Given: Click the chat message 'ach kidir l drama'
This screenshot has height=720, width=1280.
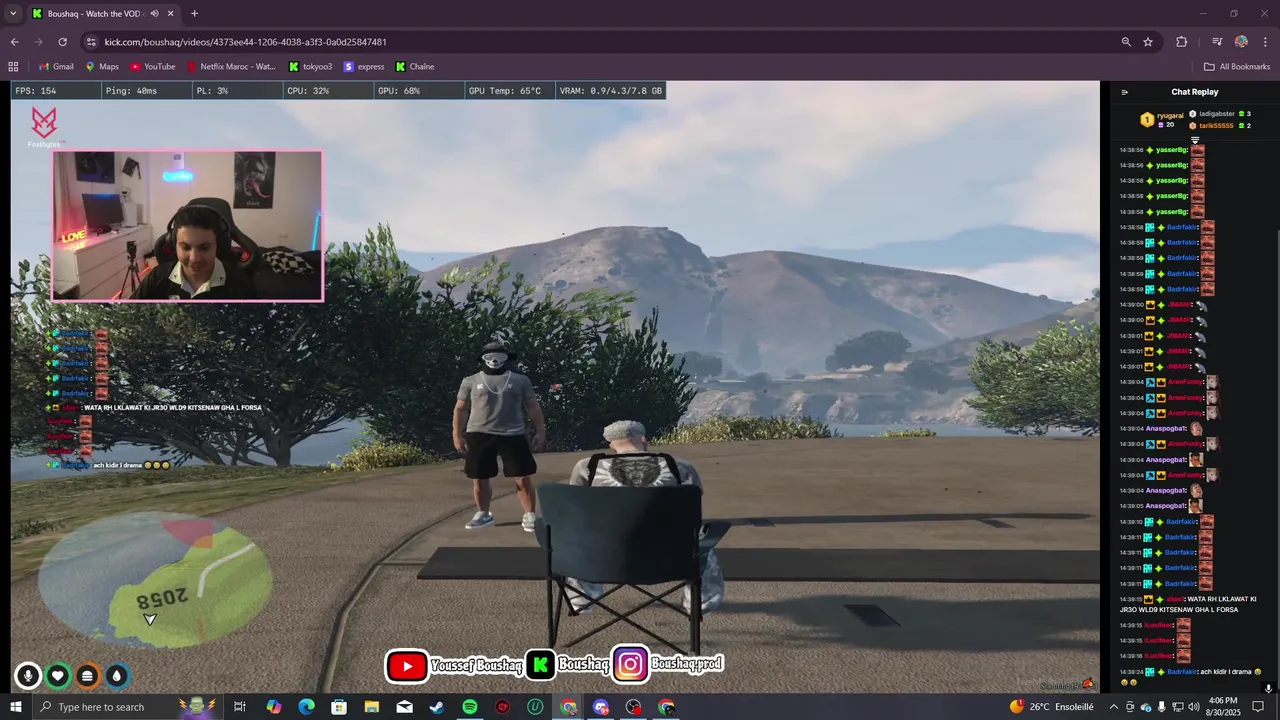Looking at the screenshot, I should point(1191,677).
